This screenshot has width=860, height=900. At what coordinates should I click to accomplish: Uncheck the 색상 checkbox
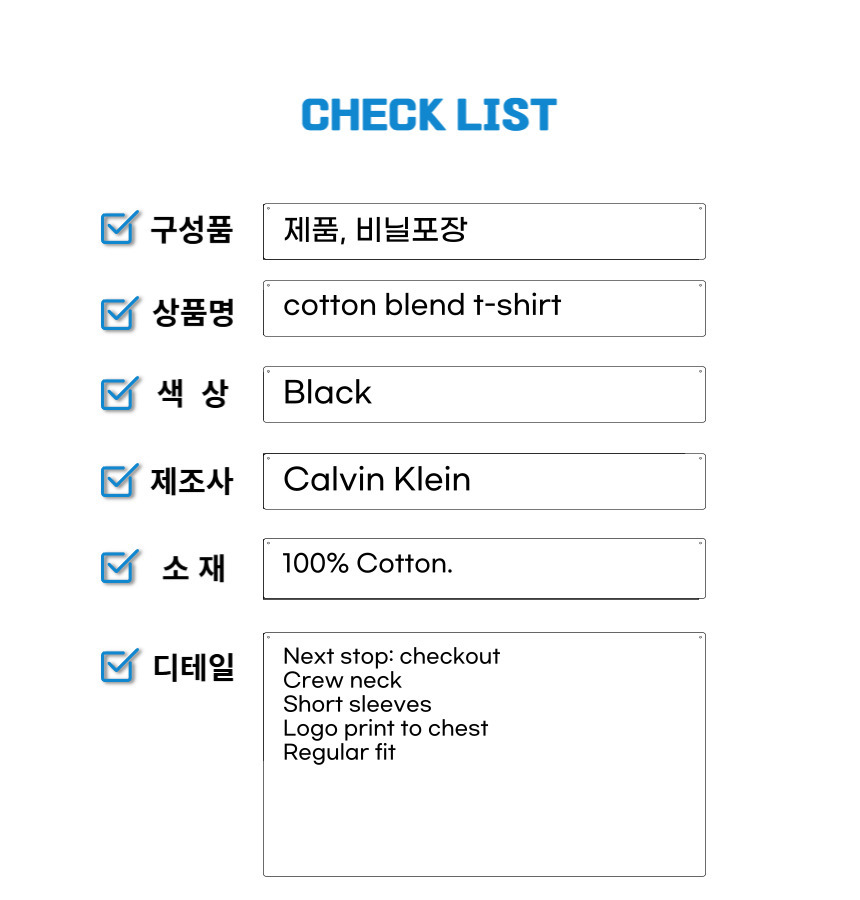[x=119, y=394]
